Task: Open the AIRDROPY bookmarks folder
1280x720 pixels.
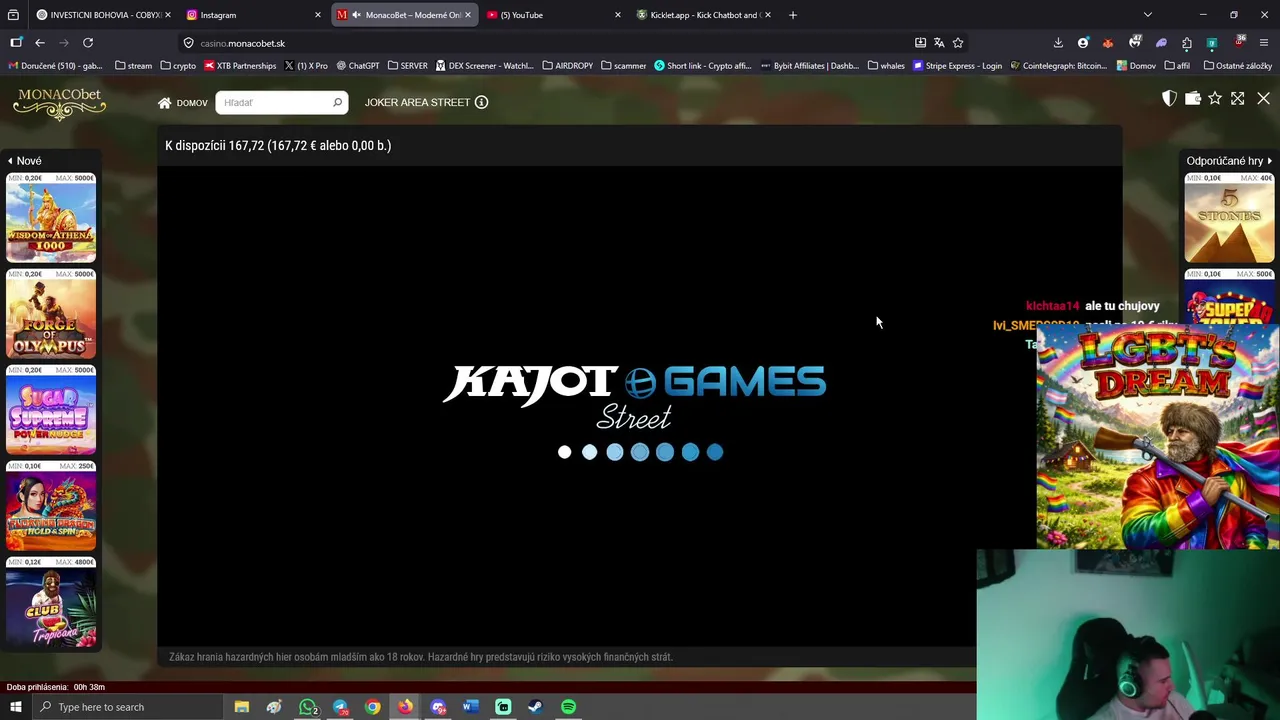Action: pyautogui.click(x=567, y=66)
